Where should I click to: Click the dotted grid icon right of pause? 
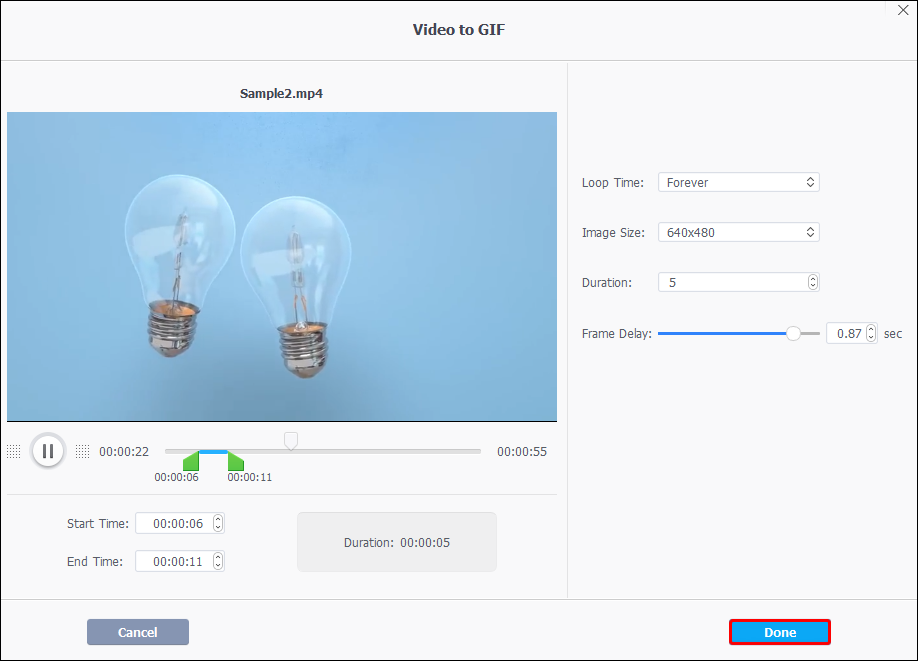tap(83, 451)
